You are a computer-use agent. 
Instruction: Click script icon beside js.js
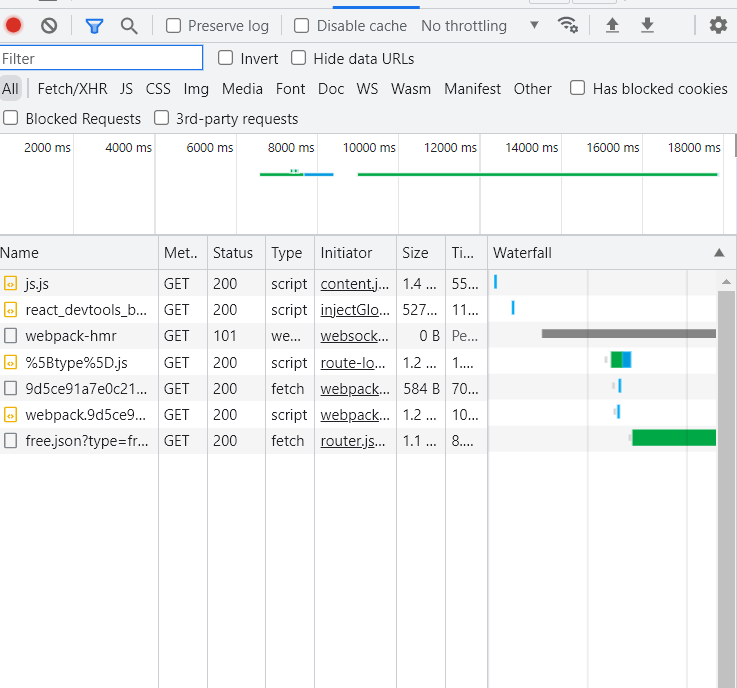(10, 284)
